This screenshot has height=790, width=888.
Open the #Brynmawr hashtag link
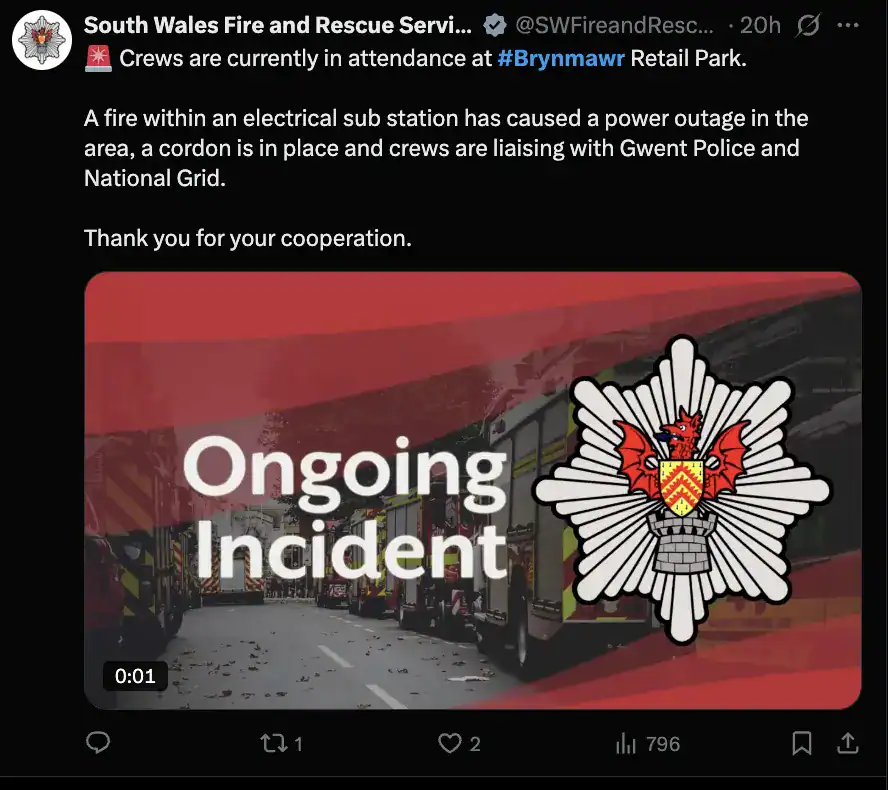pos(561,58)
